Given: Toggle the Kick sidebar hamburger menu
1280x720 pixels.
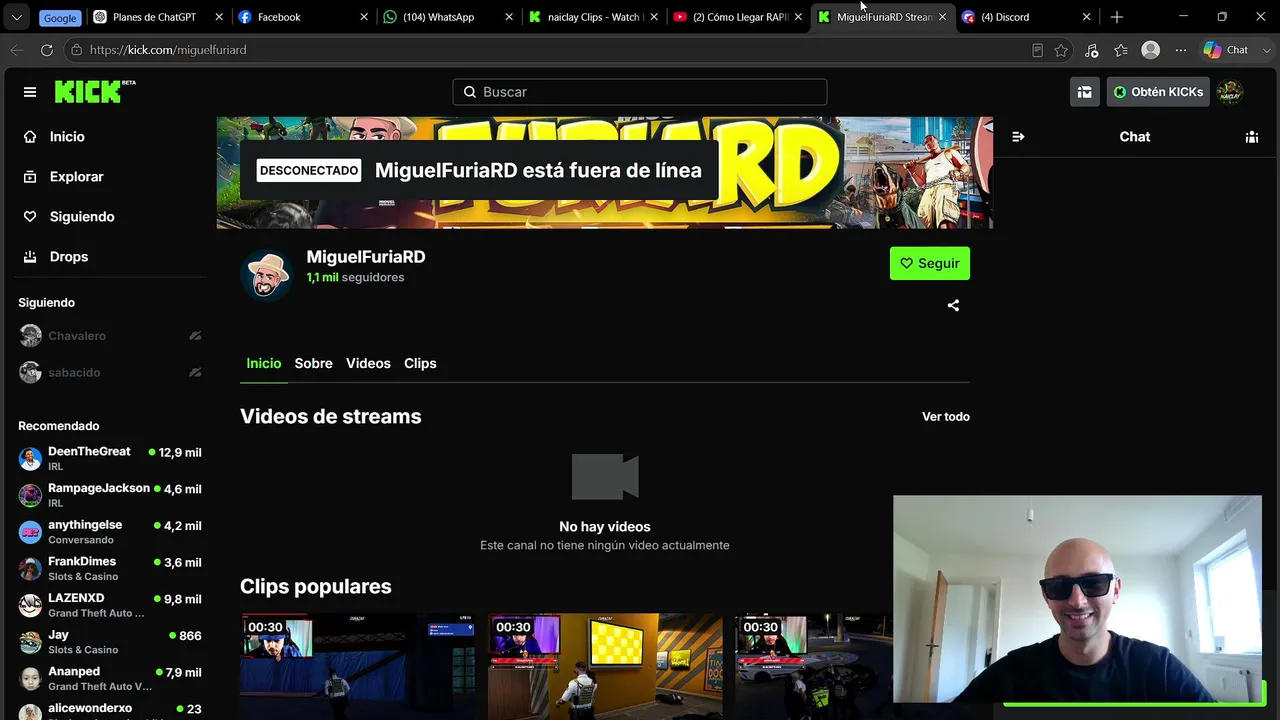Looking at the screenshot, I should tap(30, 92).
